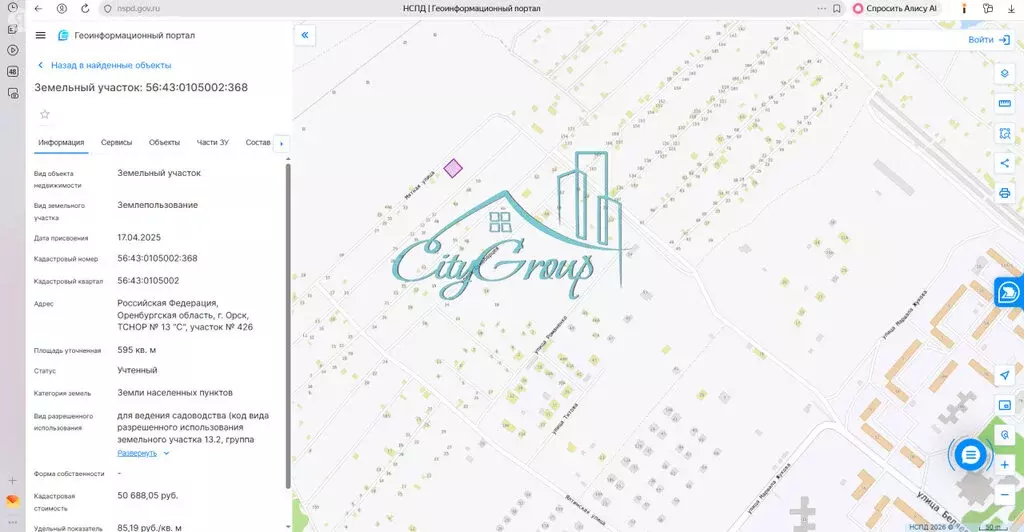The height and width of the screenshot is (532, 1024).
Task: Open the map overview window button
Action: [1004, 405]
